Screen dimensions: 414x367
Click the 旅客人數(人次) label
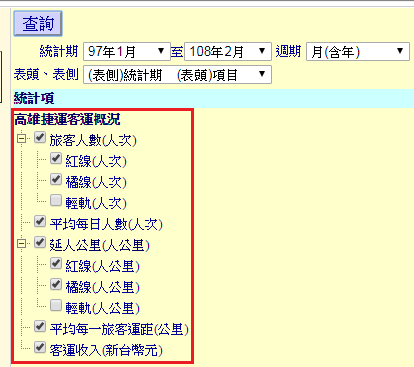[x=93, y=140]
